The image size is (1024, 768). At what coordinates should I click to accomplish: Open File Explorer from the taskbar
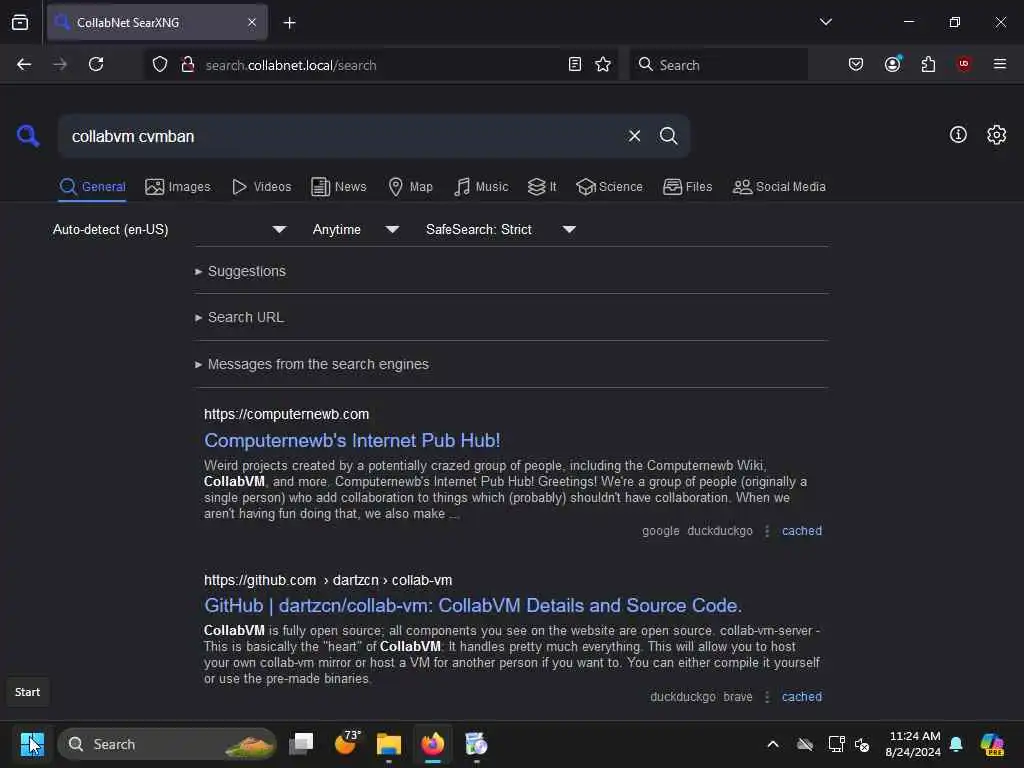389,744
